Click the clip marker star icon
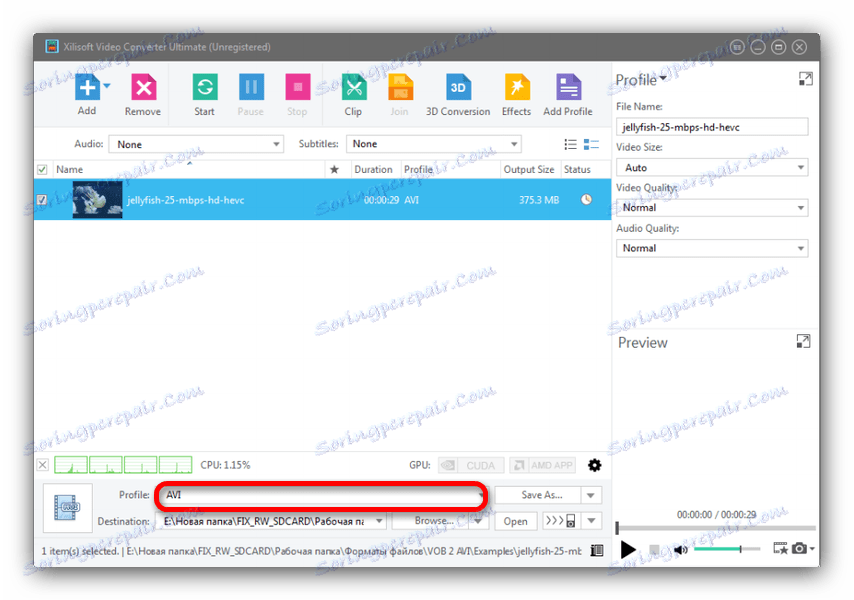854x600 pixels. (x=780, y=548)
